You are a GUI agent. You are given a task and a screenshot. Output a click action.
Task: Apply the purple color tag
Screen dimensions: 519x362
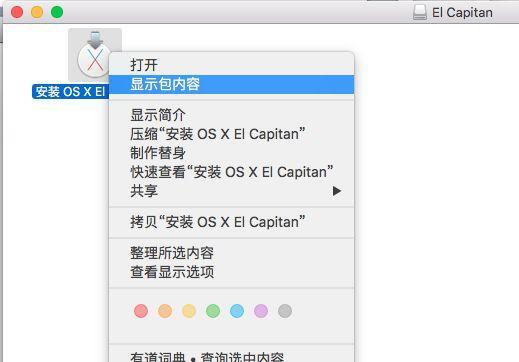point(261,311)
